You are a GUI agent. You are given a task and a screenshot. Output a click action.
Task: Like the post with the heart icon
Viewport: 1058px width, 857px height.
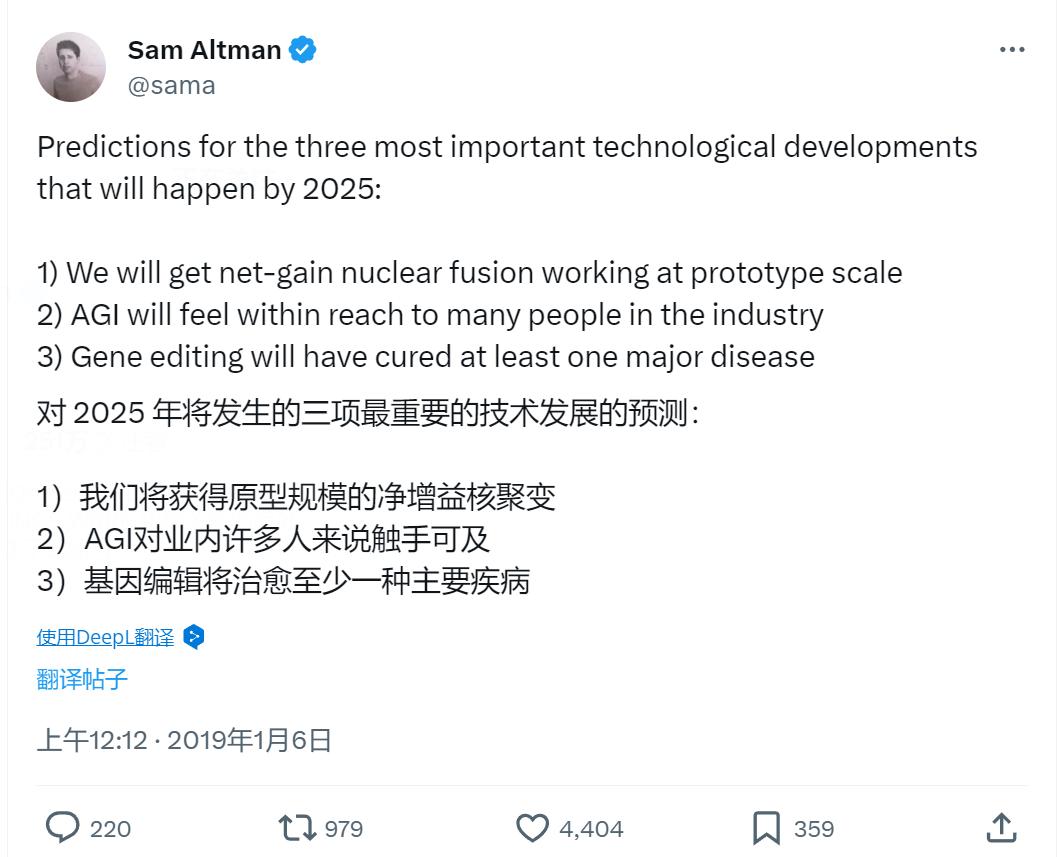pyautogui.click(x=532, y=828)
